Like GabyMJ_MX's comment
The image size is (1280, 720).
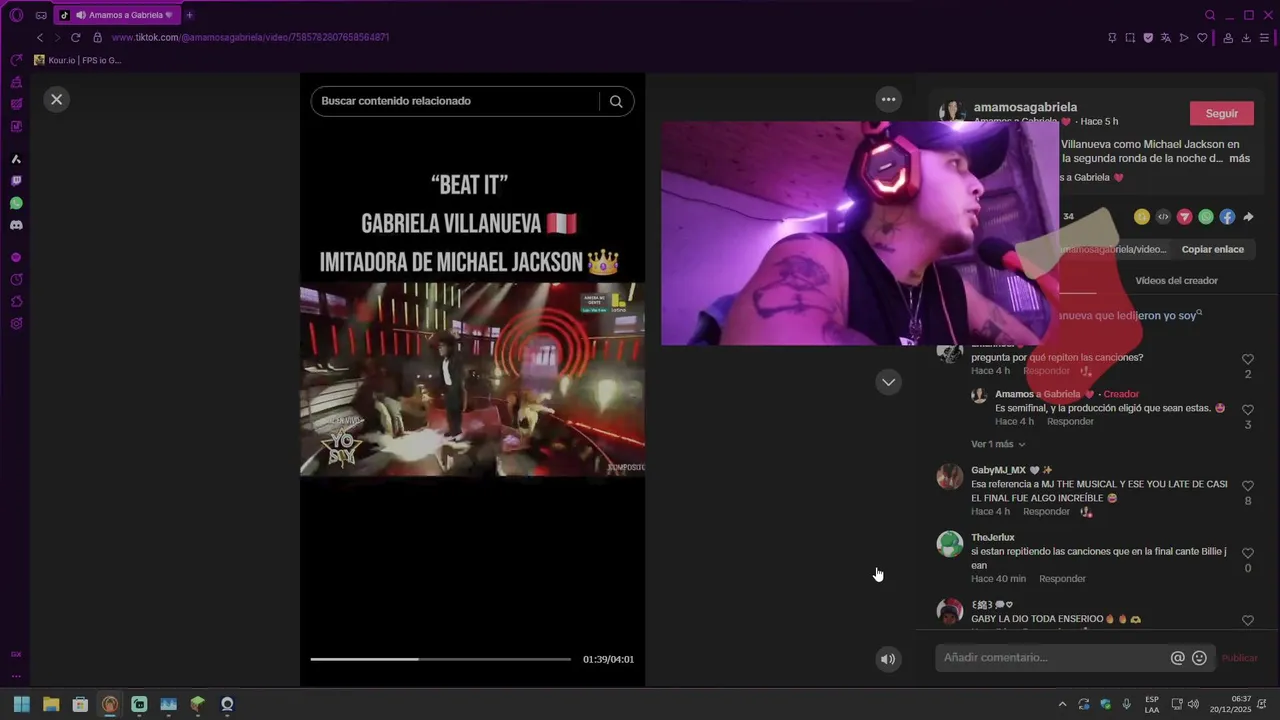coord(1247,486)
